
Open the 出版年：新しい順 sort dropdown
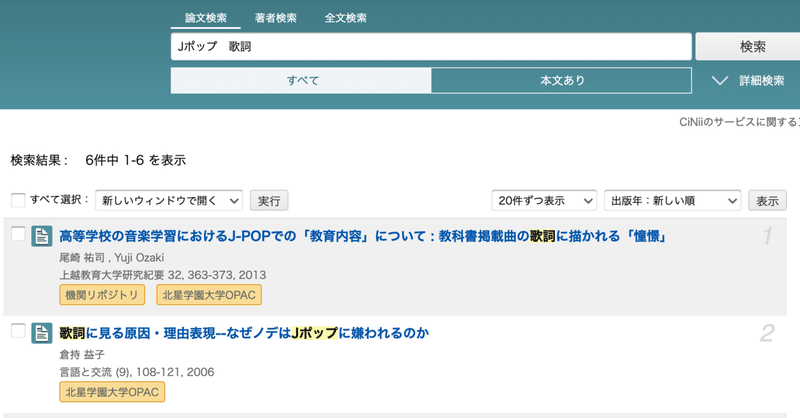672,201
